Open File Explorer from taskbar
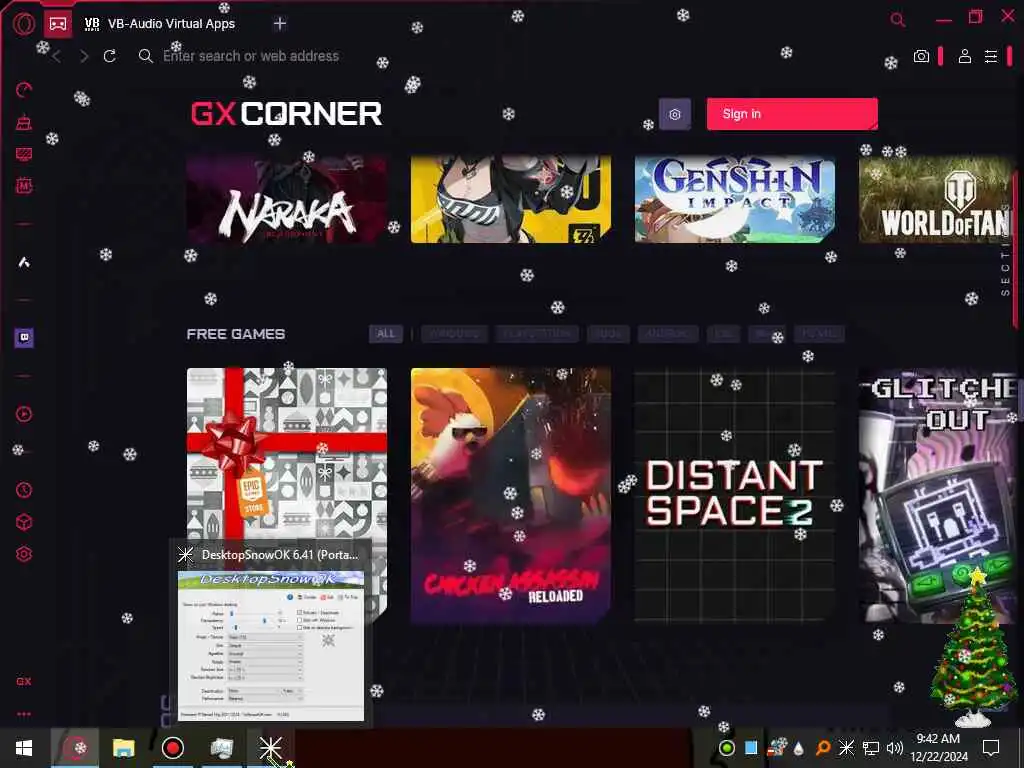This screenshot has width=1024, height=768. (123, 748)
